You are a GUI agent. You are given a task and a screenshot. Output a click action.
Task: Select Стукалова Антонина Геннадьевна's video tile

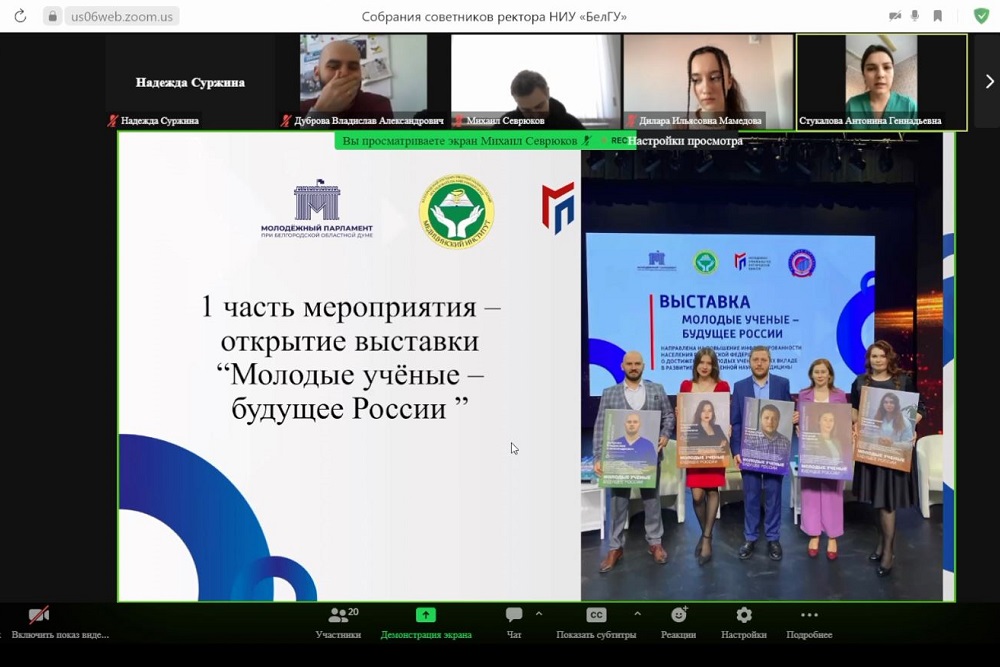tap(881, 81)
